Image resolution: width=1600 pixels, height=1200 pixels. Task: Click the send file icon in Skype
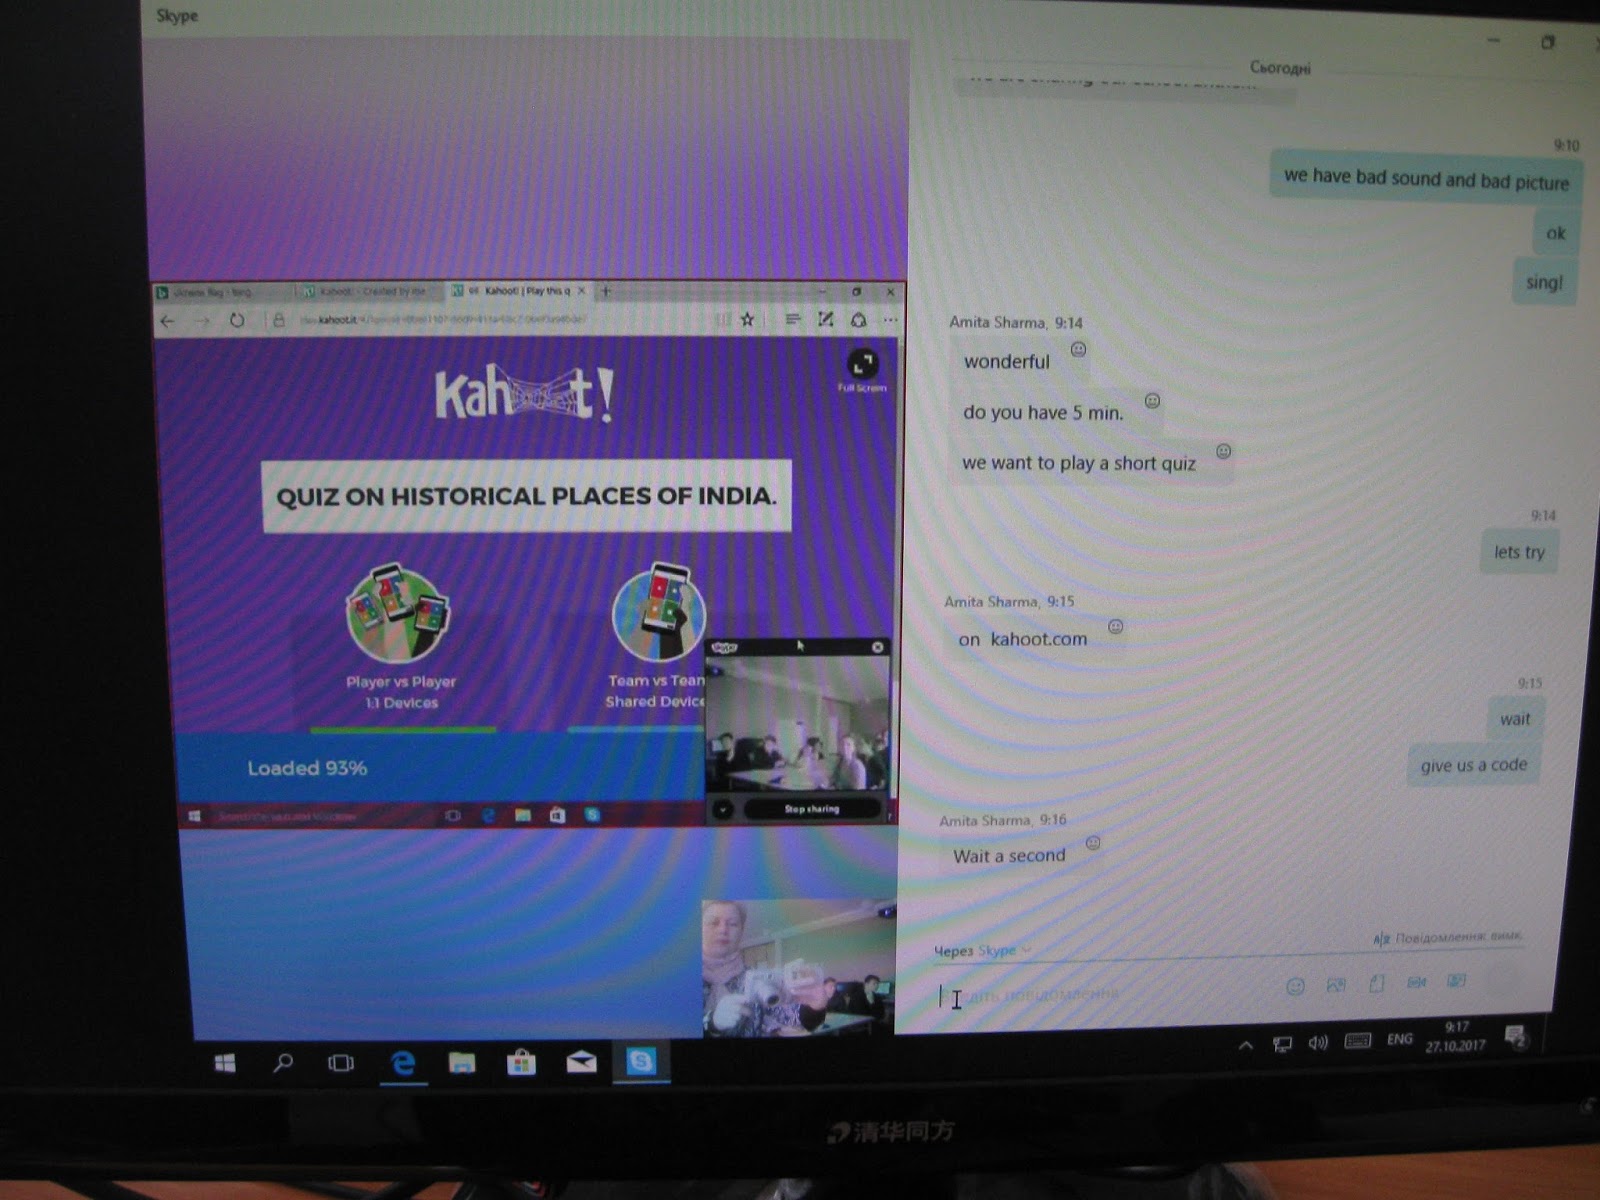[1377, 983]
